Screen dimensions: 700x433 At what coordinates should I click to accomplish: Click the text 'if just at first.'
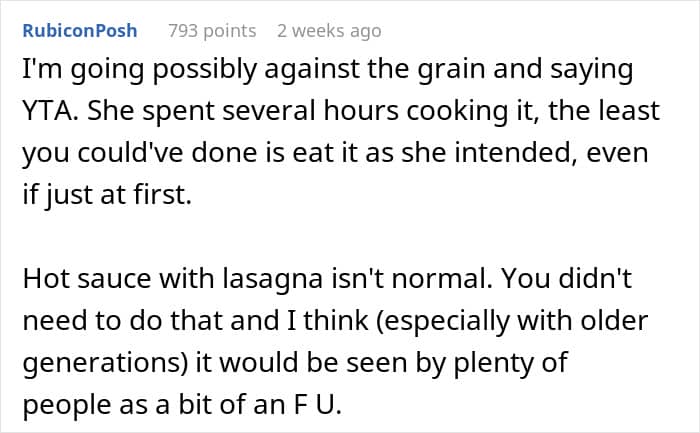click(x=103, y=191)
